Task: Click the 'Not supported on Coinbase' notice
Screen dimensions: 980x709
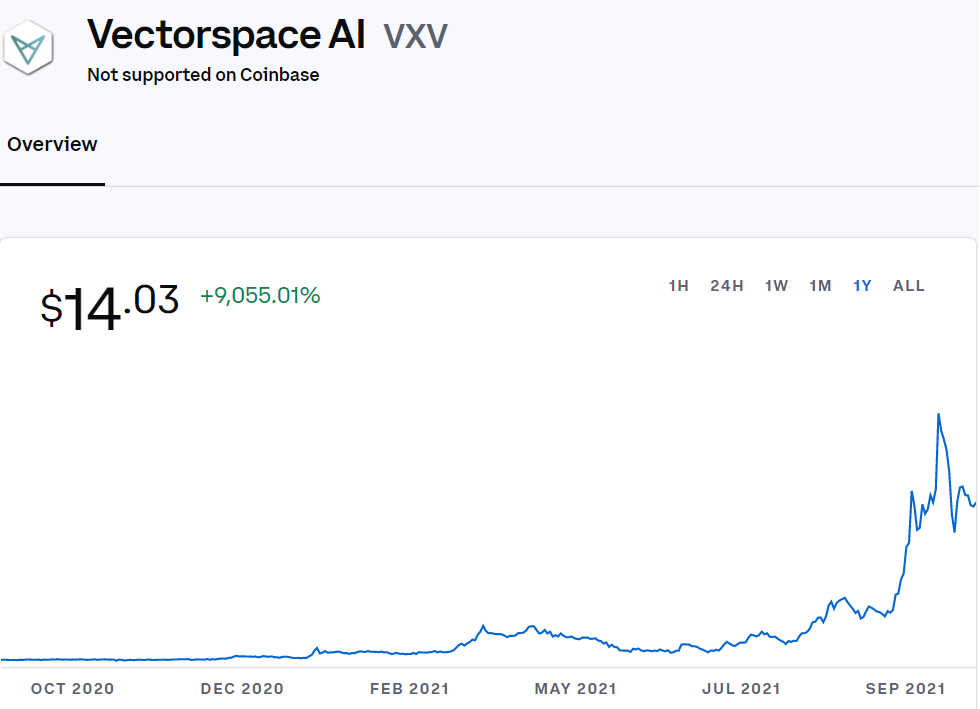Action: pyautogui.click(x=203, y=75)
